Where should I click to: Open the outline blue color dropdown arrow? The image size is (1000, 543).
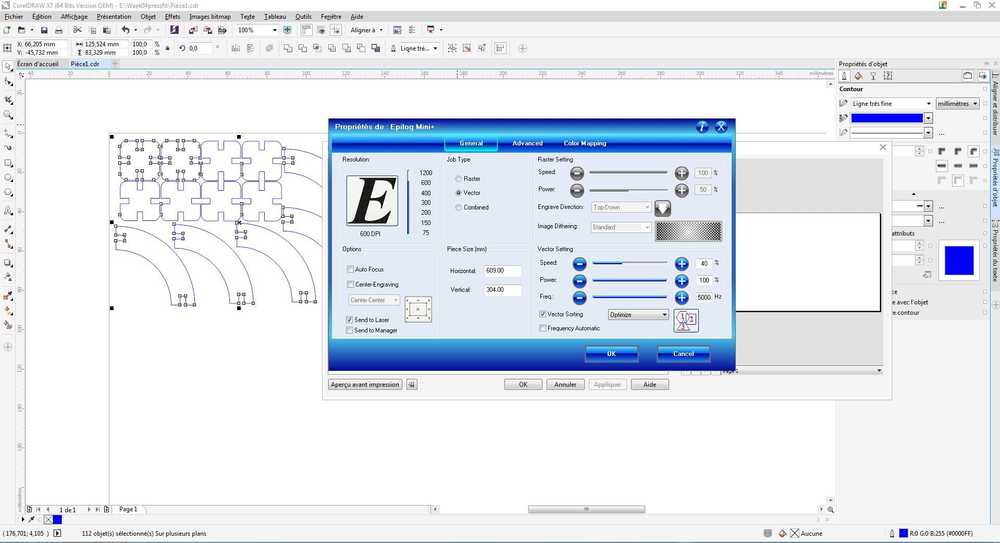[x=928, y=118]
